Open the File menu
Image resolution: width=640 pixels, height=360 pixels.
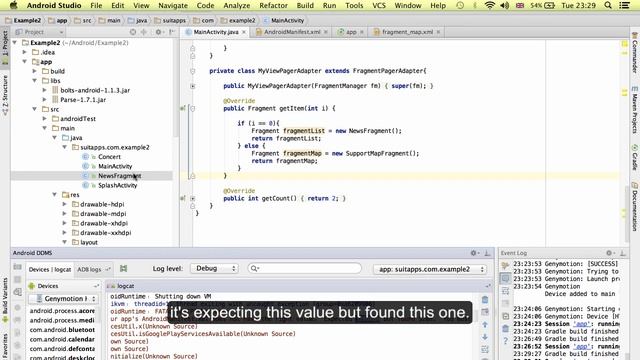click(x=96, y=5)
